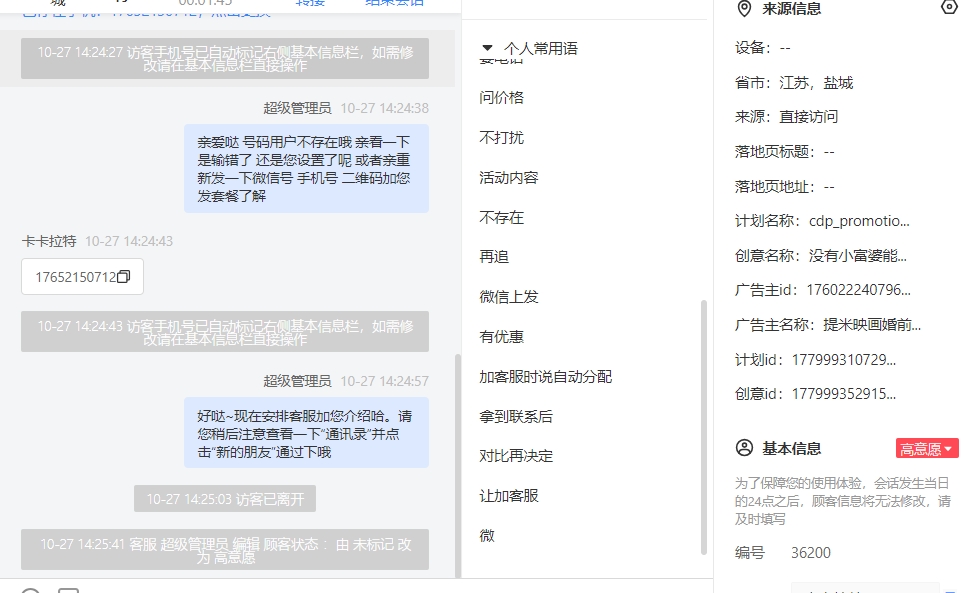Open the 高意愿 customer status dropdown
This screenshot has width=977, height=593.
click(927, 448)
